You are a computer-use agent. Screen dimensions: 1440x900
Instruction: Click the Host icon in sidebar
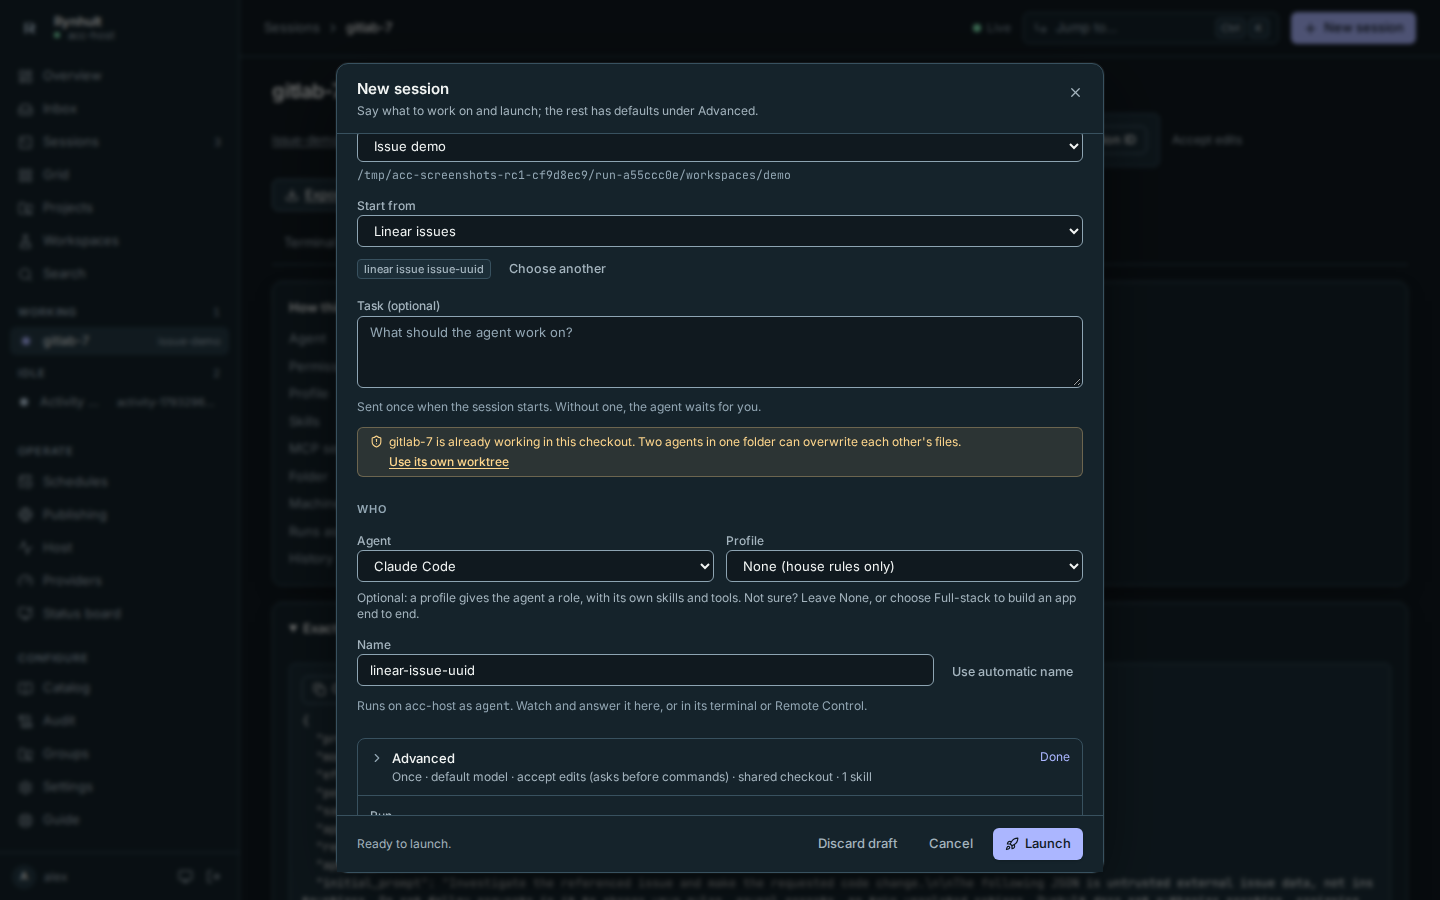click(x=26, y=548)
